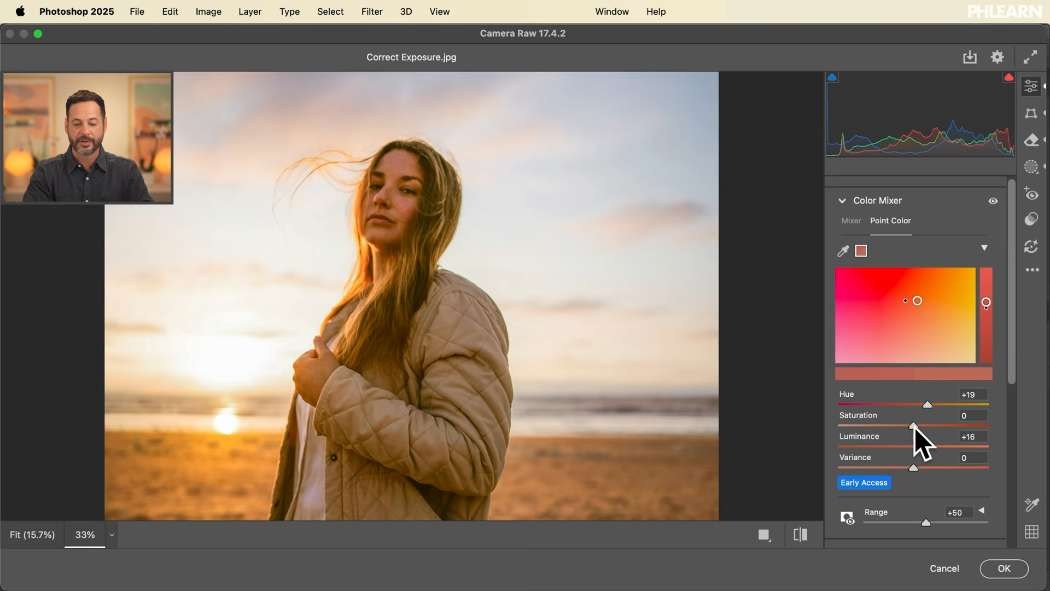Click the Saturation value field

tap(972, 416)
